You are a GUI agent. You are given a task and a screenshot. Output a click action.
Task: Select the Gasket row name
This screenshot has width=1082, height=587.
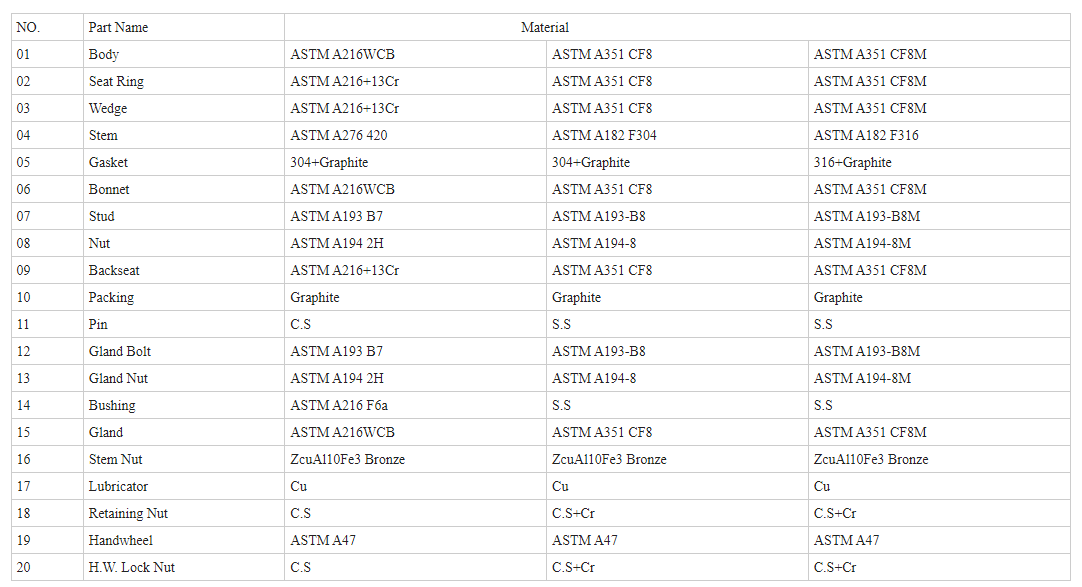pyautogui.click(x=184, y=162)
